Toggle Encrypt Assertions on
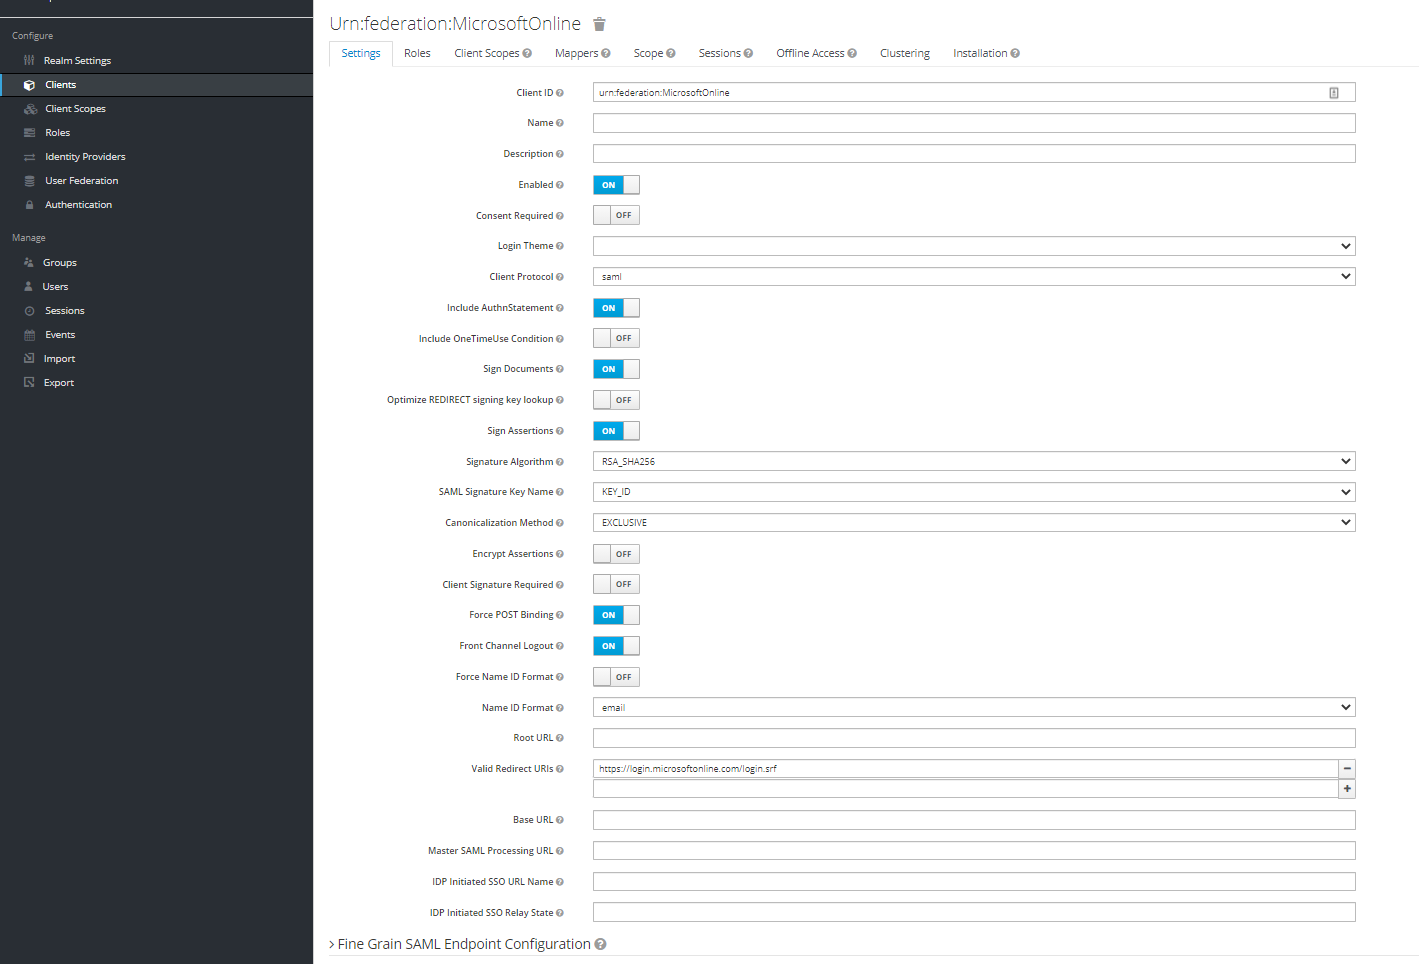1419x964 pixels. click(x=616, y=554)
